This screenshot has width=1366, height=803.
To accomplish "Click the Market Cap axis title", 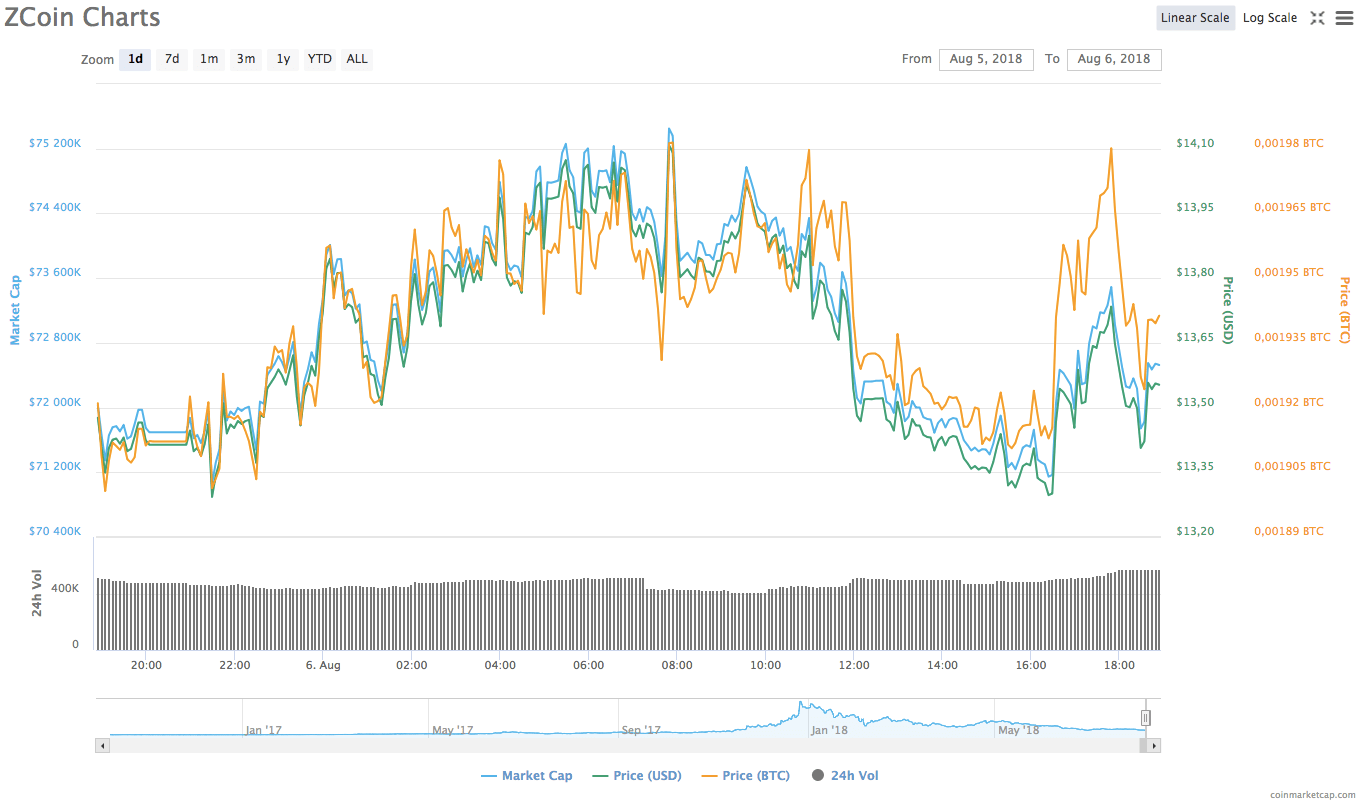I will [x=15, y=310].
